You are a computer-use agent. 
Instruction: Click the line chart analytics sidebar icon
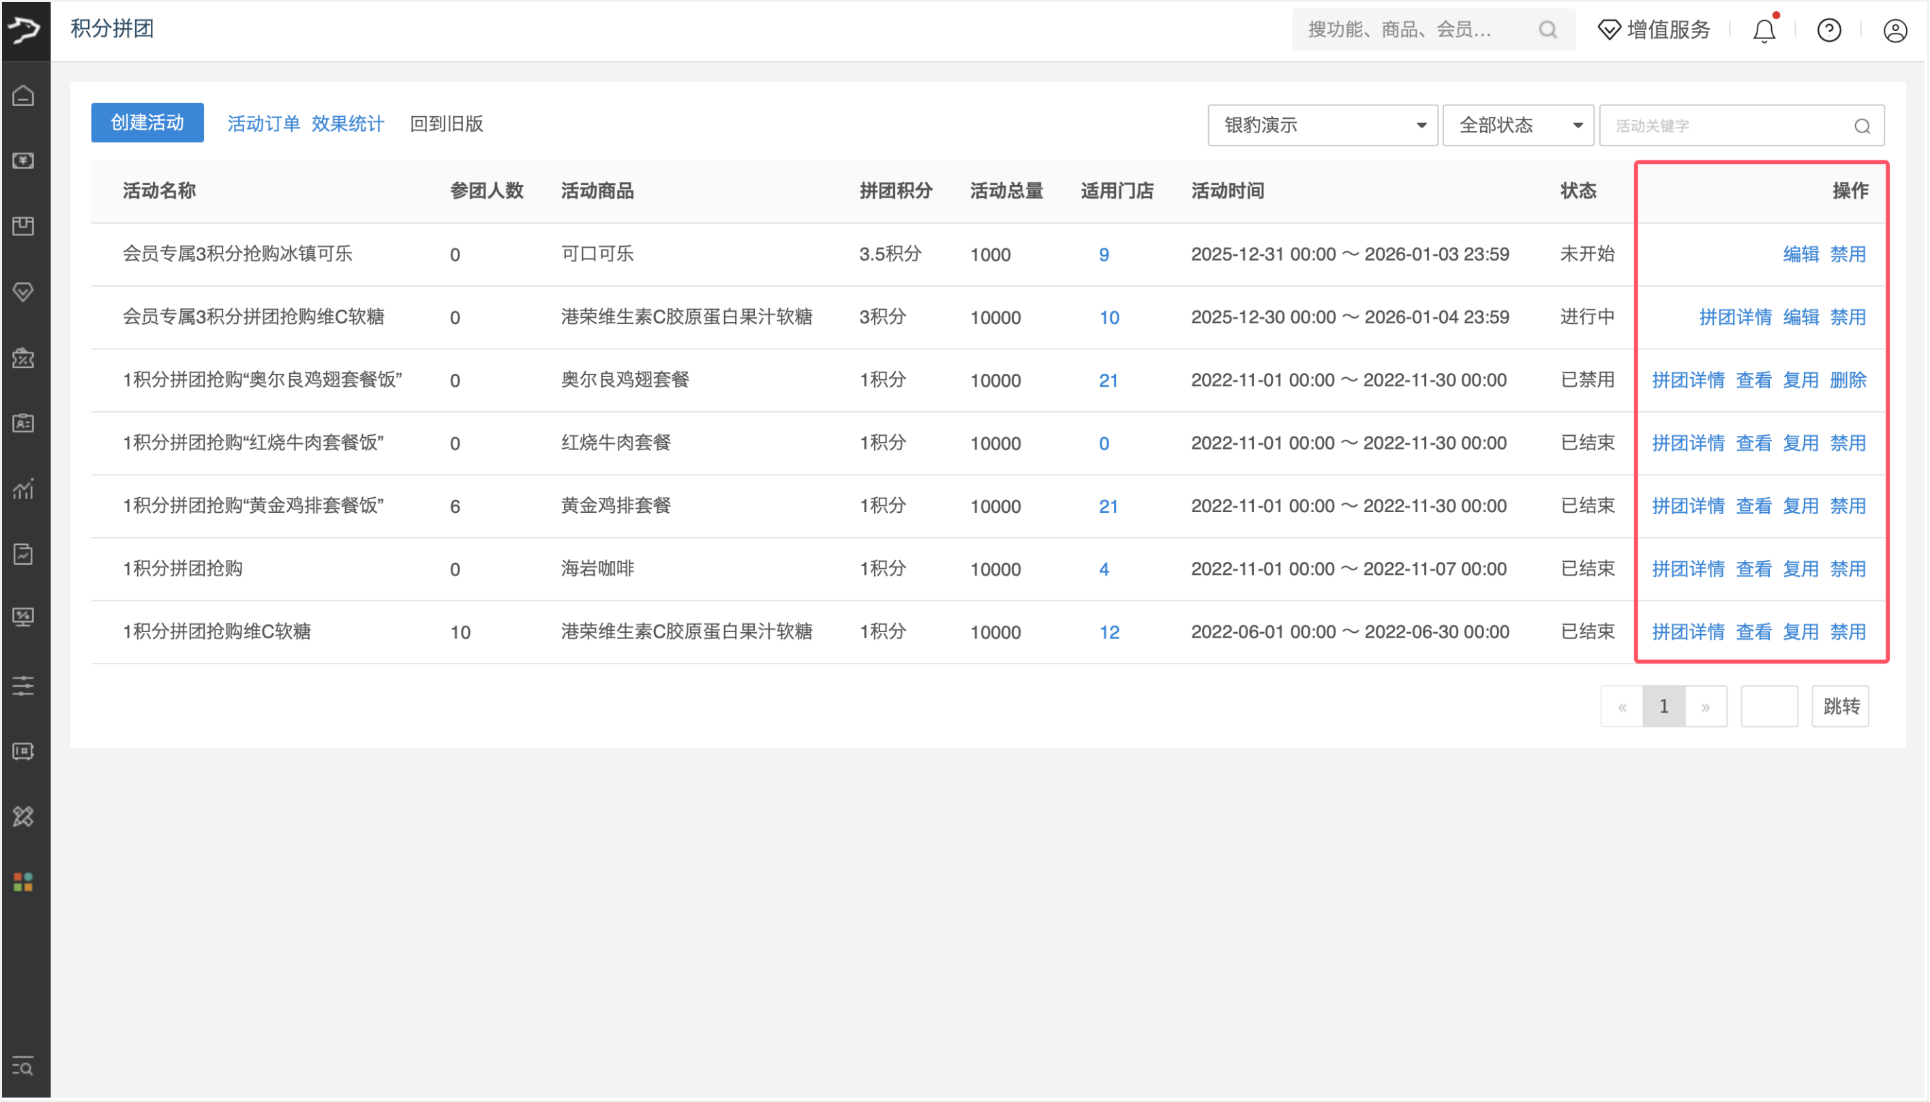pos(24,489)
